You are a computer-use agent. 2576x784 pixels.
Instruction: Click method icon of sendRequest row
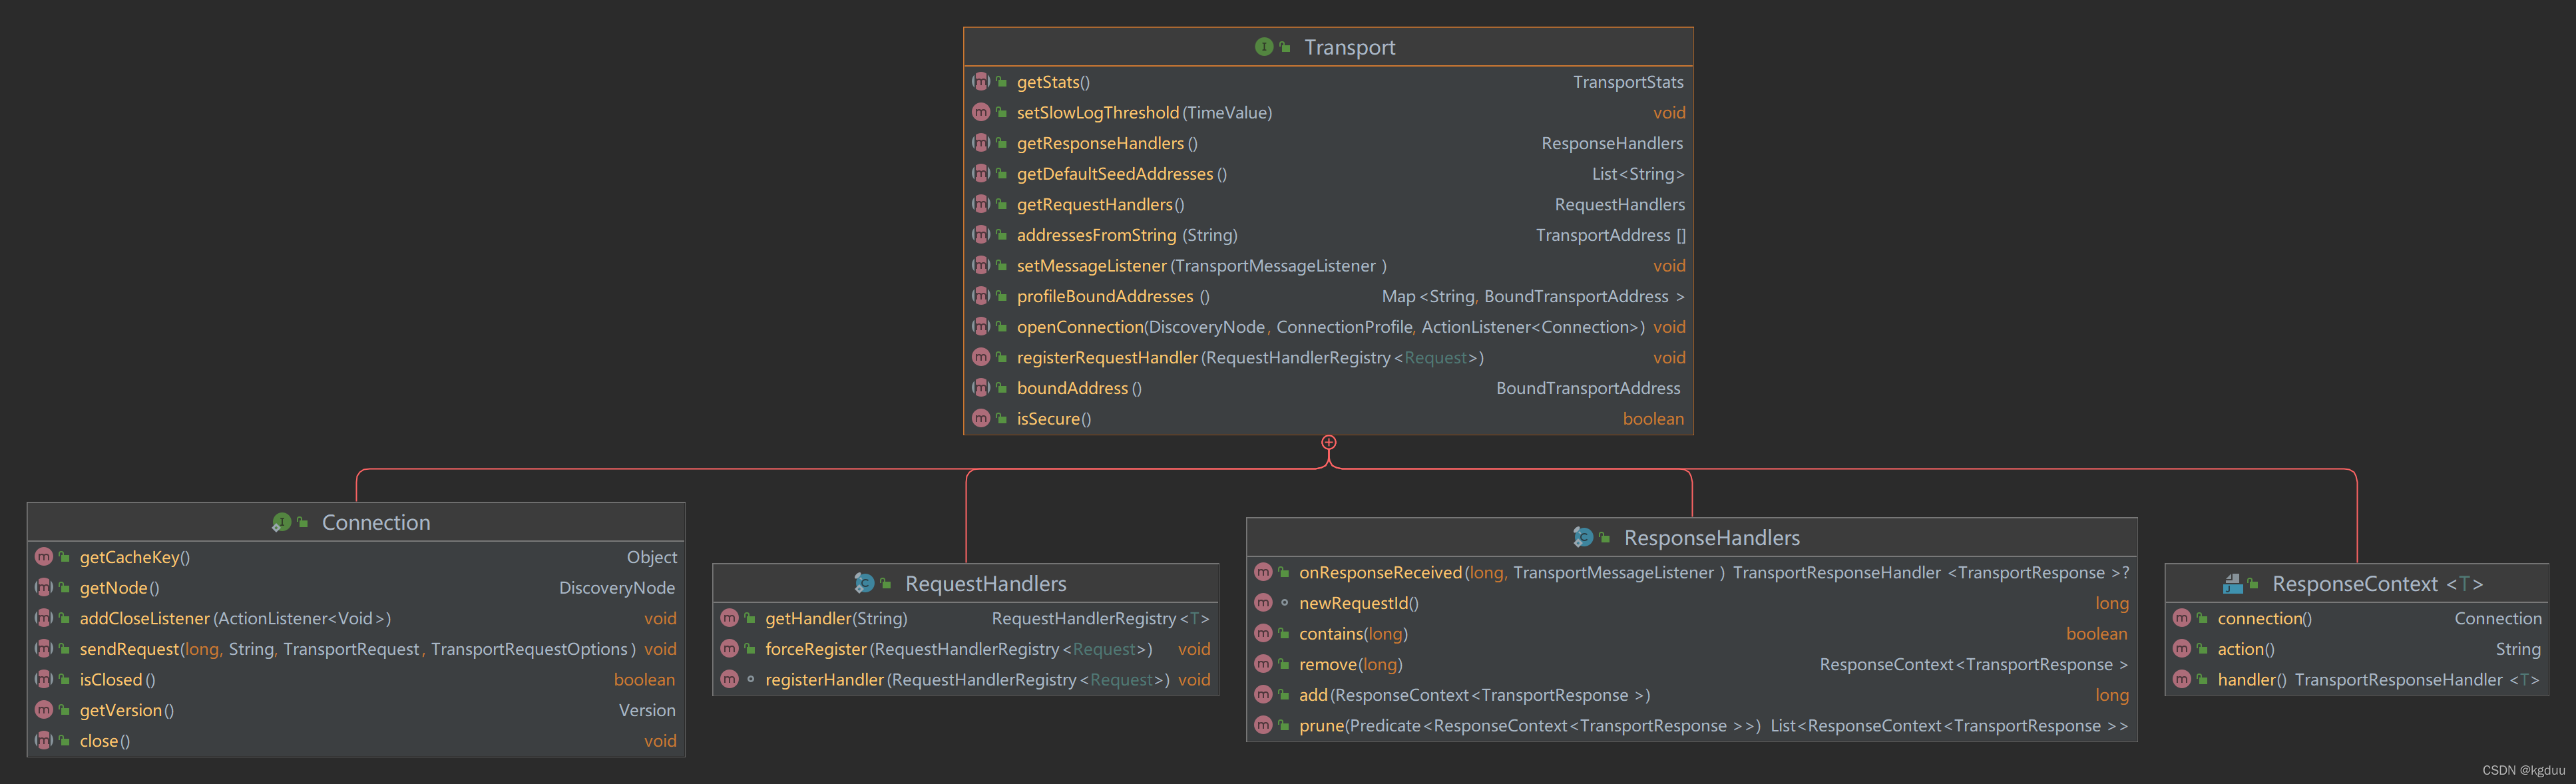pos(44,649)
